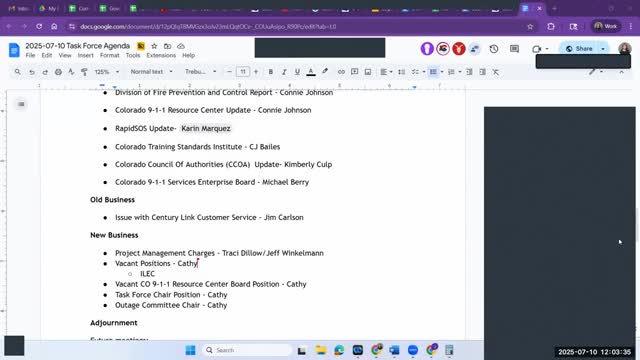Click the Insert image icon

(368, 72)
